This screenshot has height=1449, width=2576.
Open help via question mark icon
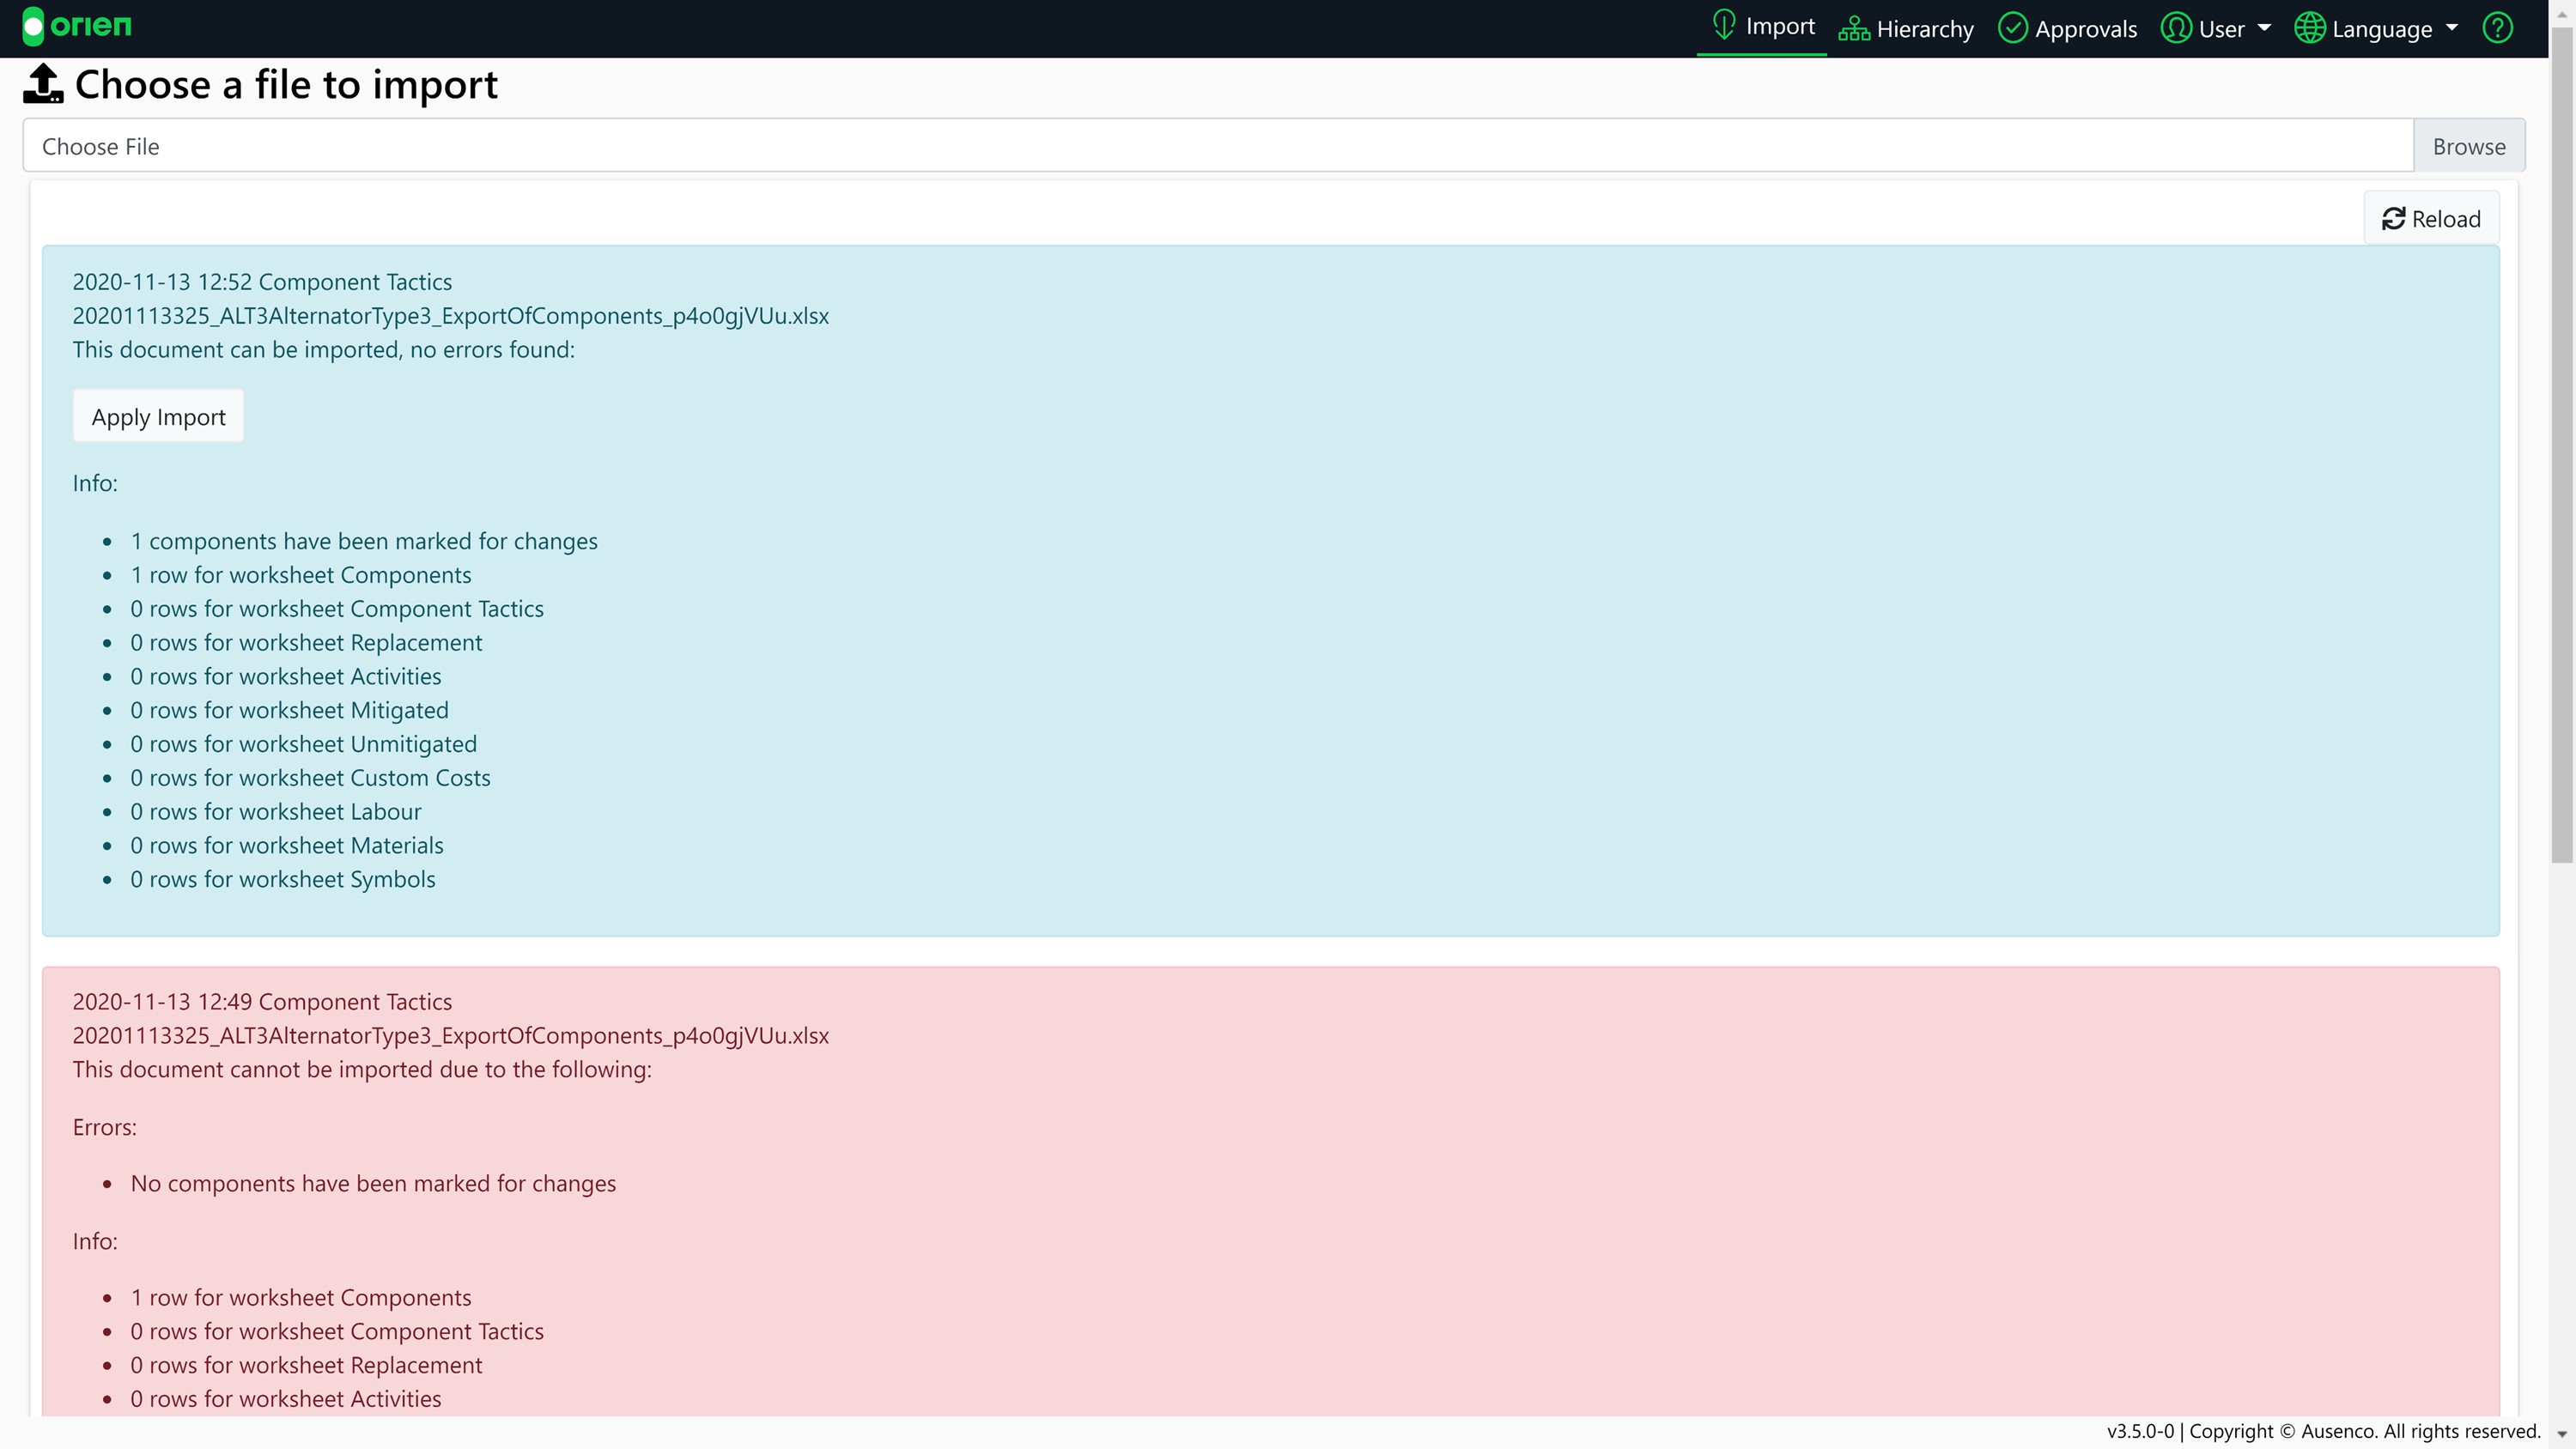[x=2497, y=28]
